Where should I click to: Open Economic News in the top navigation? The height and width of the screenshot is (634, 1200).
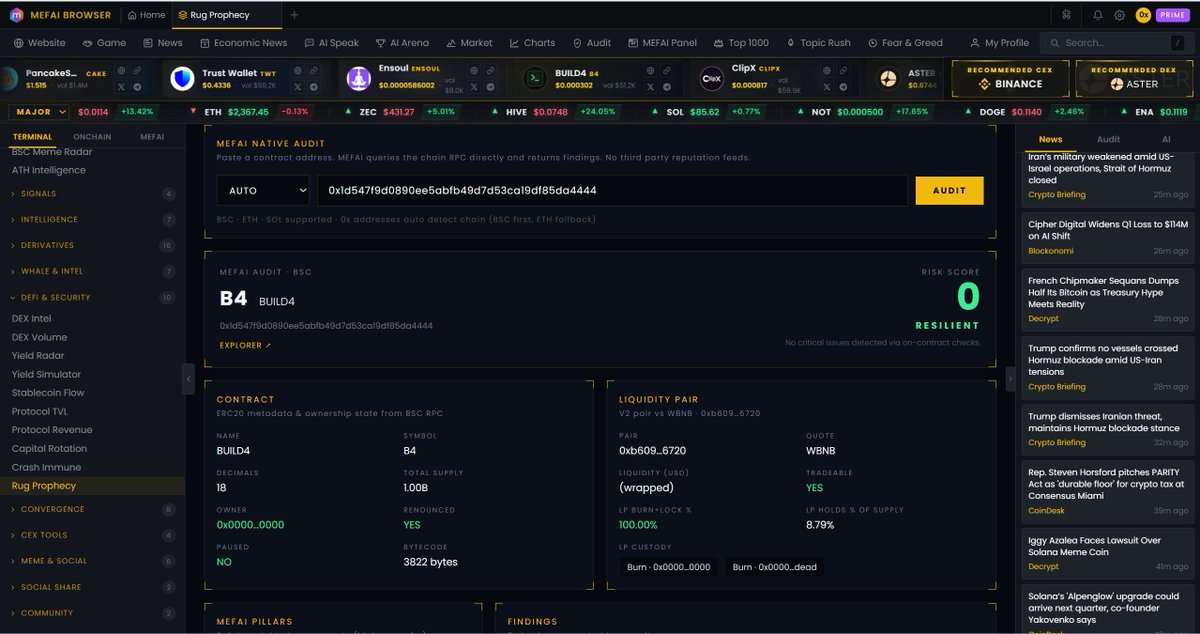[244, 43]
